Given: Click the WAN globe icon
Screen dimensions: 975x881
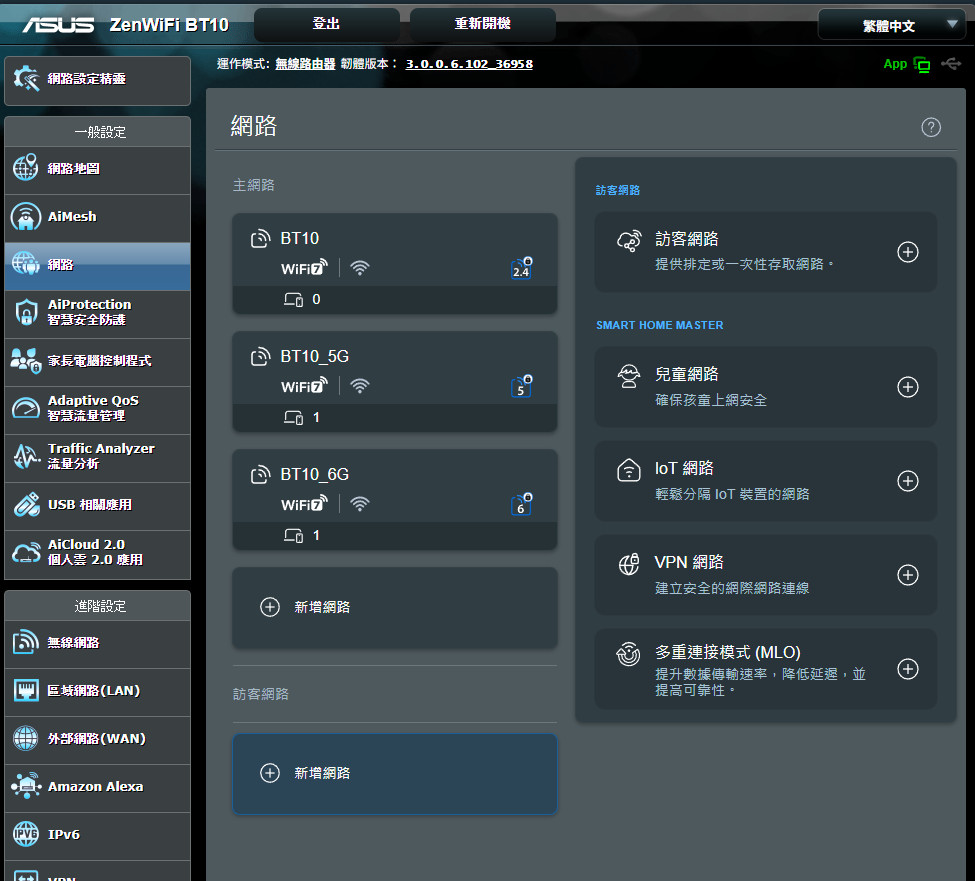Looking at the screenshot, I should tap(25, 738).
